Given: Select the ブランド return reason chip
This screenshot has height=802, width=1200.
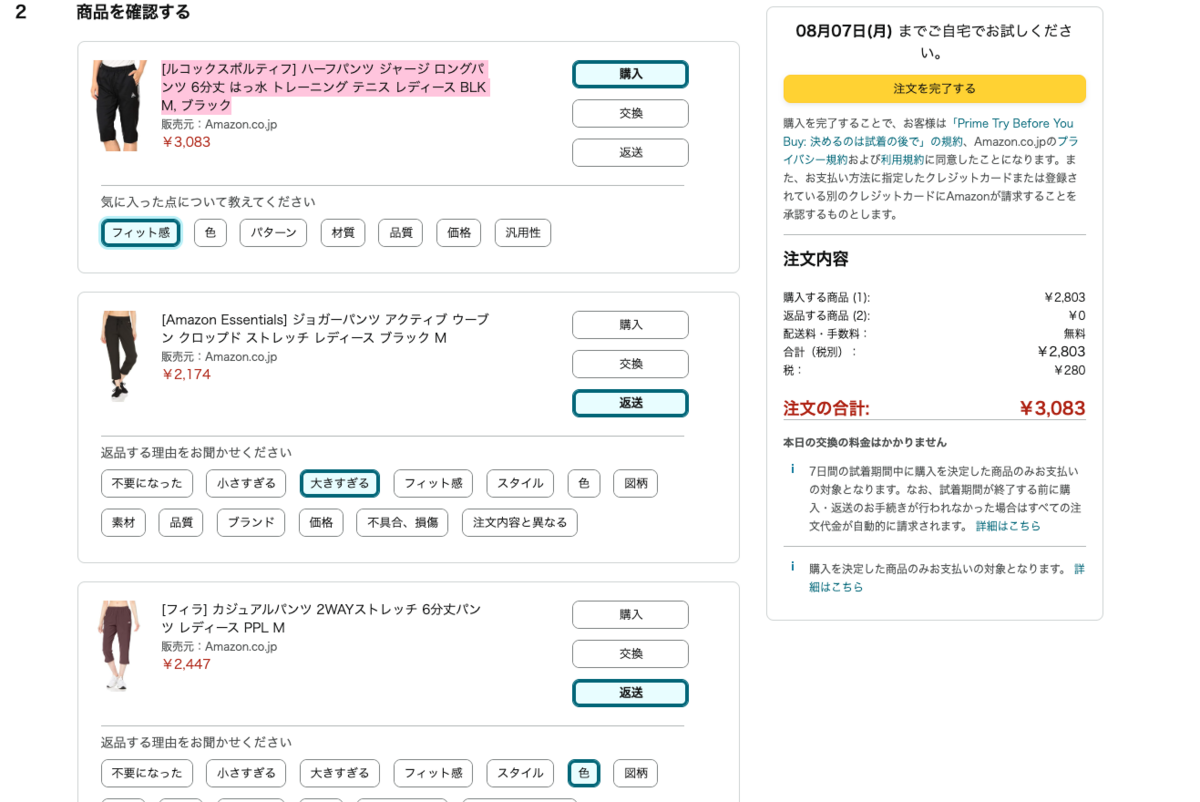Looking at the screenshot, I should pos(251,523).
